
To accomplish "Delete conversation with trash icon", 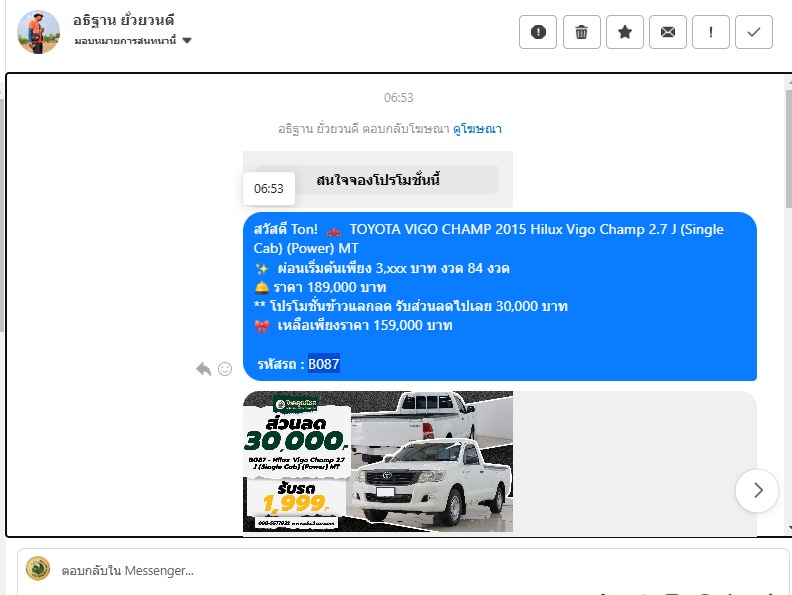I will (581, 32).
